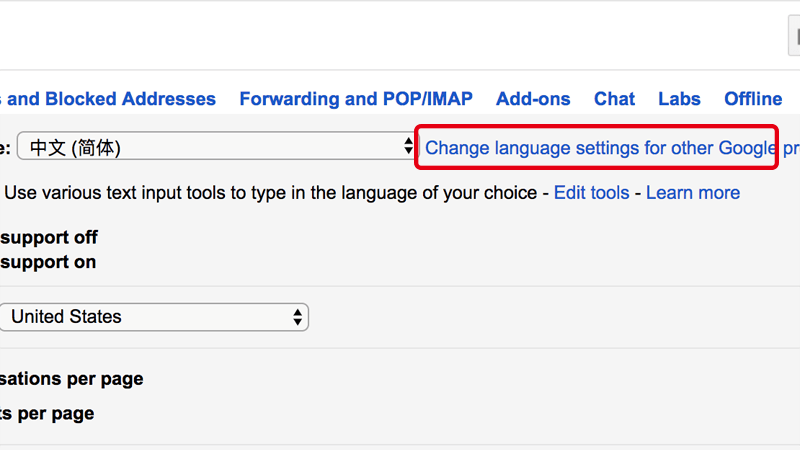Switch to Forwarding and POP/IMAP tab
This screenshot has height=450, width=800.
click(355, 99)
